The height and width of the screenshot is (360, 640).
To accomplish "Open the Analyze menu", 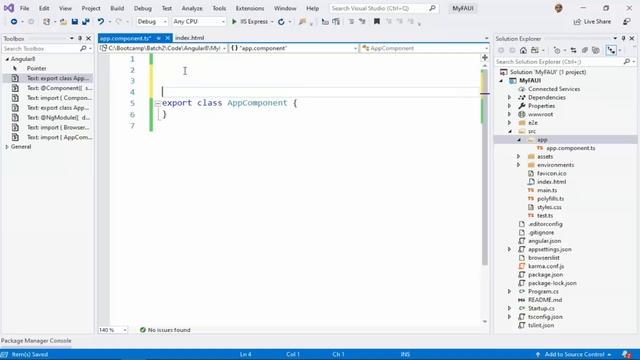I will point(192,8).
